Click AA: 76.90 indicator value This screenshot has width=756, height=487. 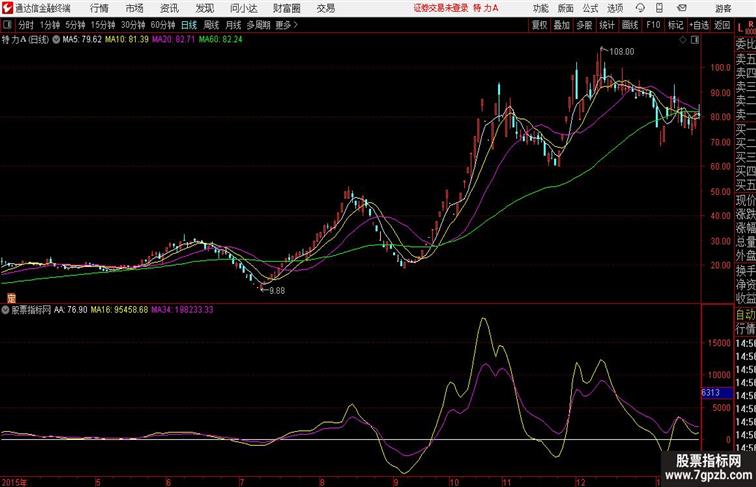[x=70, y=310]
